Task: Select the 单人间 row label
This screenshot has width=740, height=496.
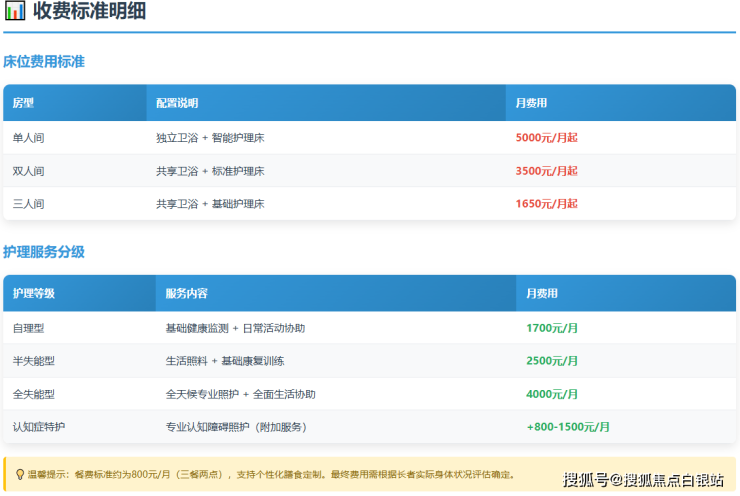Action: coord(29,138)
